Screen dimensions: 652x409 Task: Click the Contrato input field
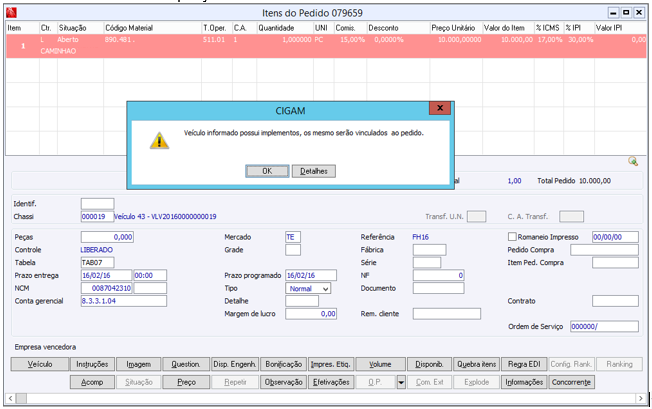click(x=615, y=301)
